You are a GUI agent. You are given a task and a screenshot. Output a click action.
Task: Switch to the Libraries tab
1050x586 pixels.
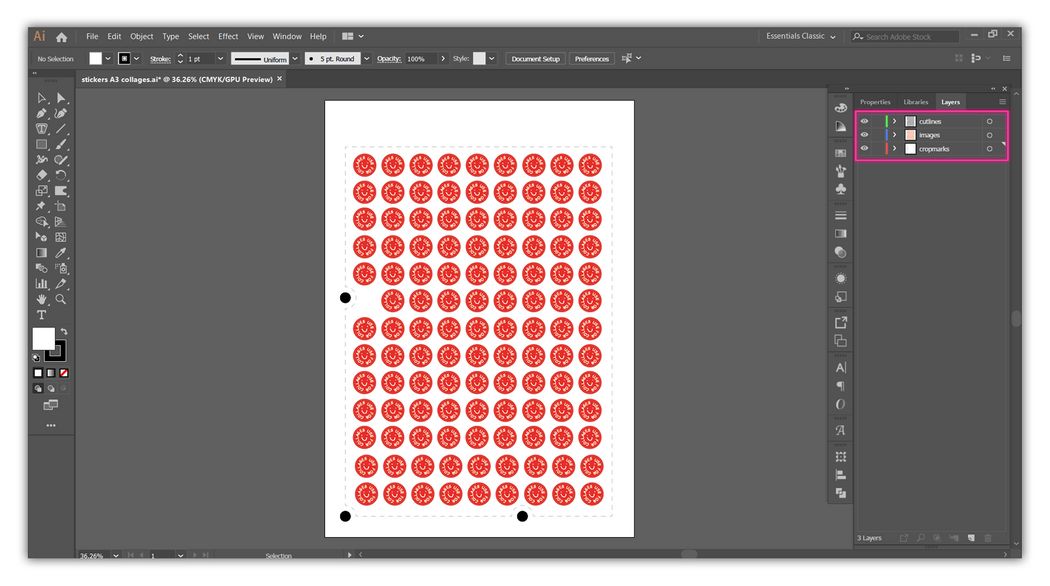(x=915, y=101)
